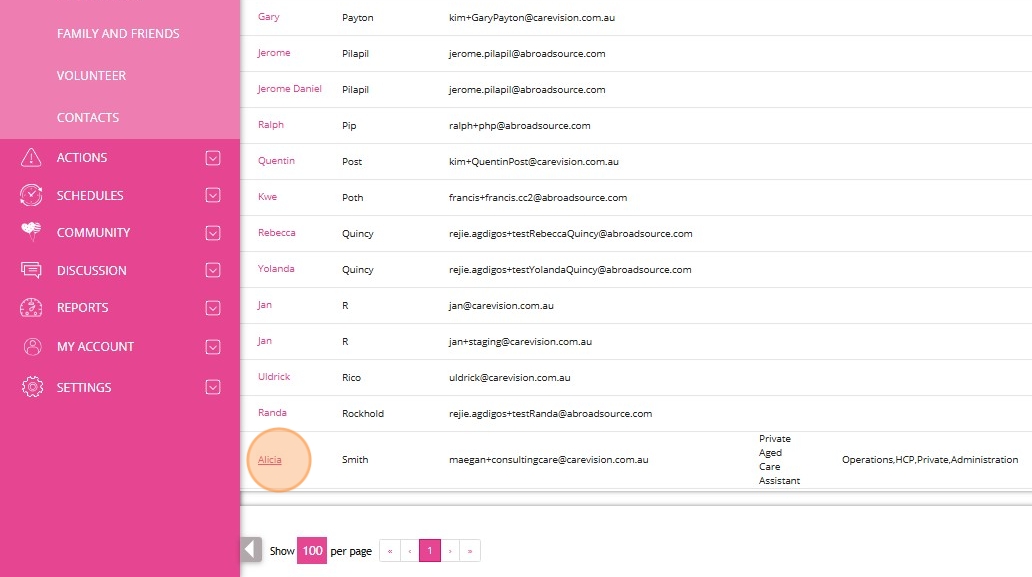Image resolution: width=1032 pixels, height=577 pixels.
Task: Click Private Aged Care Assistant role text
Action: coord(779,459)
